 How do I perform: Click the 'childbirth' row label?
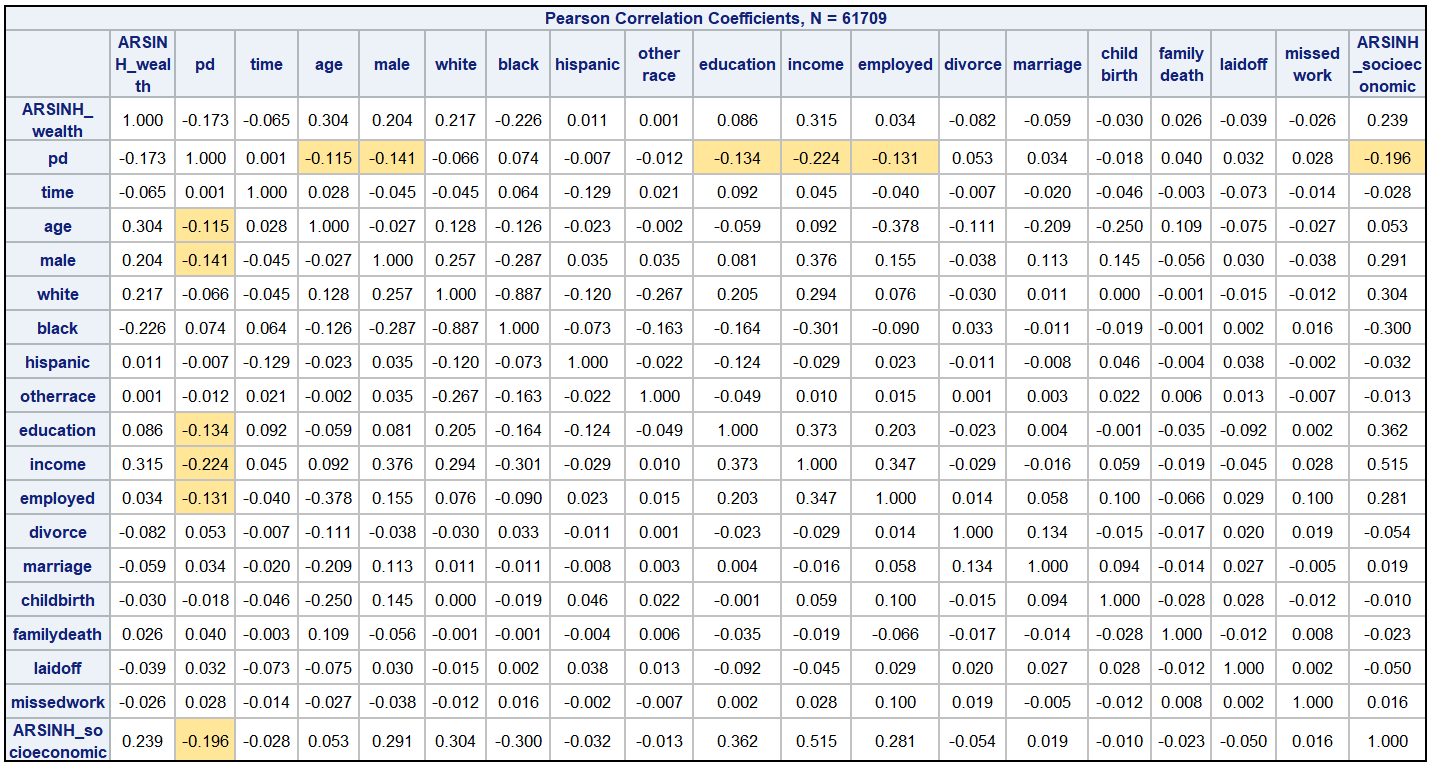[x=58, y=600]
